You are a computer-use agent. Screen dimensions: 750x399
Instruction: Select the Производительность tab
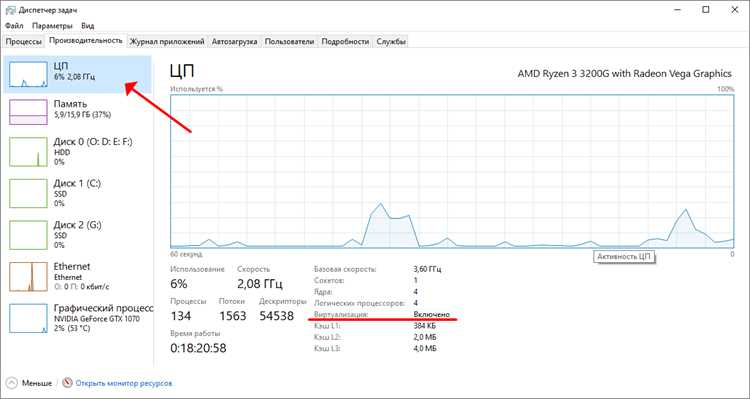coord(86,41)
